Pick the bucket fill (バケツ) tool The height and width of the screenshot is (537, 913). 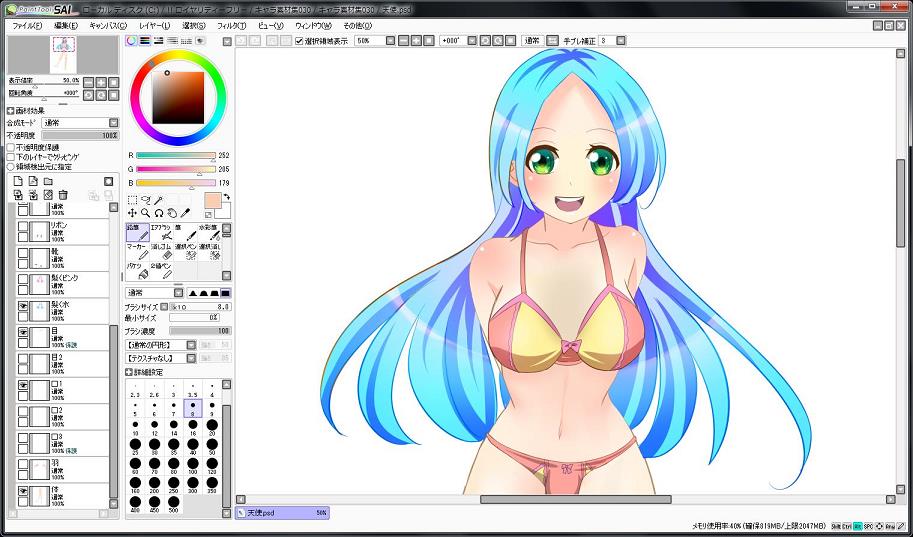[137, 271]
